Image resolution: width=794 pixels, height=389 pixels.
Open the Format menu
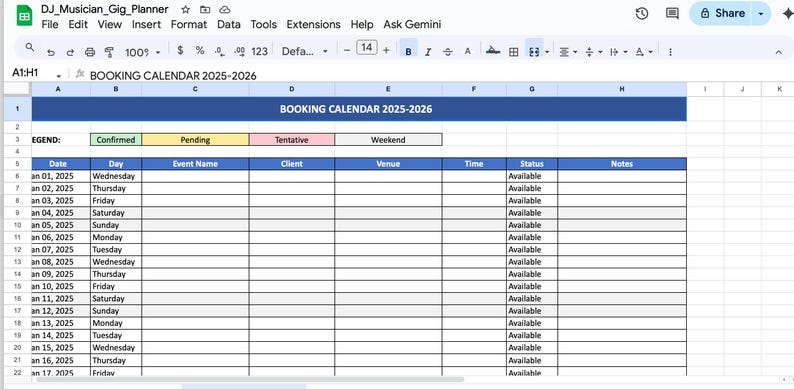(189, 24)
